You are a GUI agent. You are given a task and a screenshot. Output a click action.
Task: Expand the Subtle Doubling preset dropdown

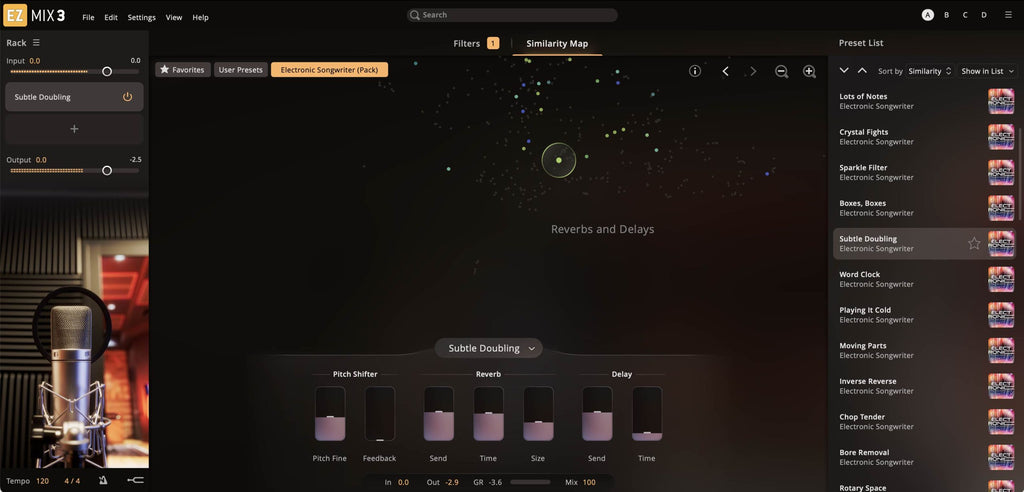[x=488, y=348]
